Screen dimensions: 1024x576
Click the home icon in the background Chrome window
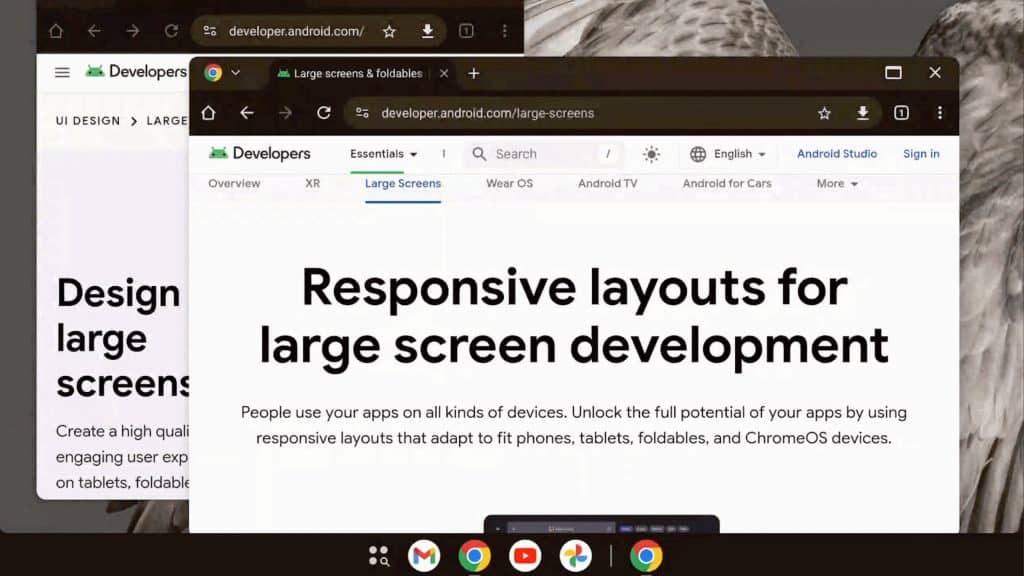(56, 31)
